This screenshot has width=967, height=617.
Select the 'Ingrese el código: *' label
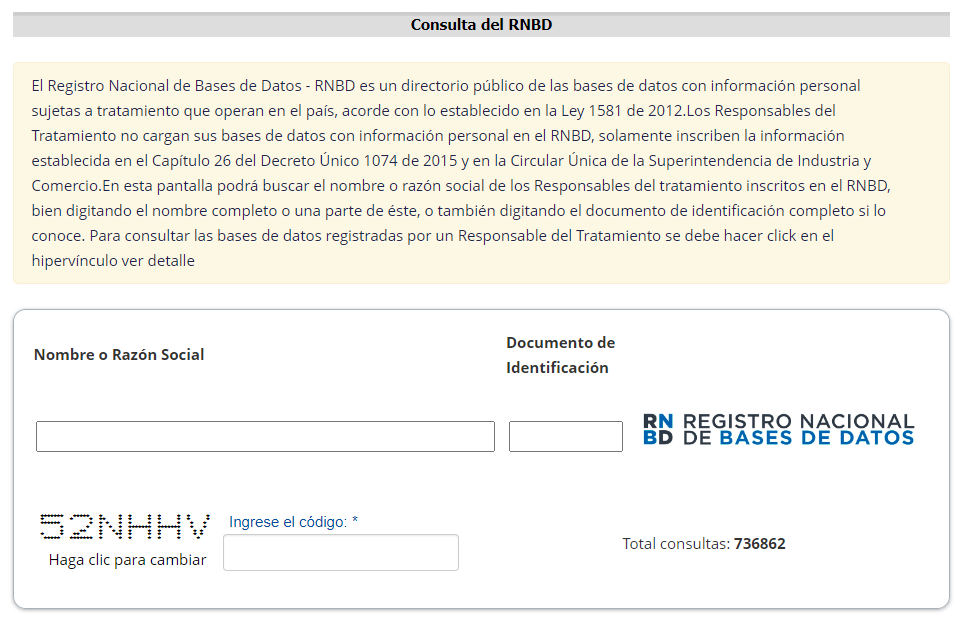[x=294, y=522]
